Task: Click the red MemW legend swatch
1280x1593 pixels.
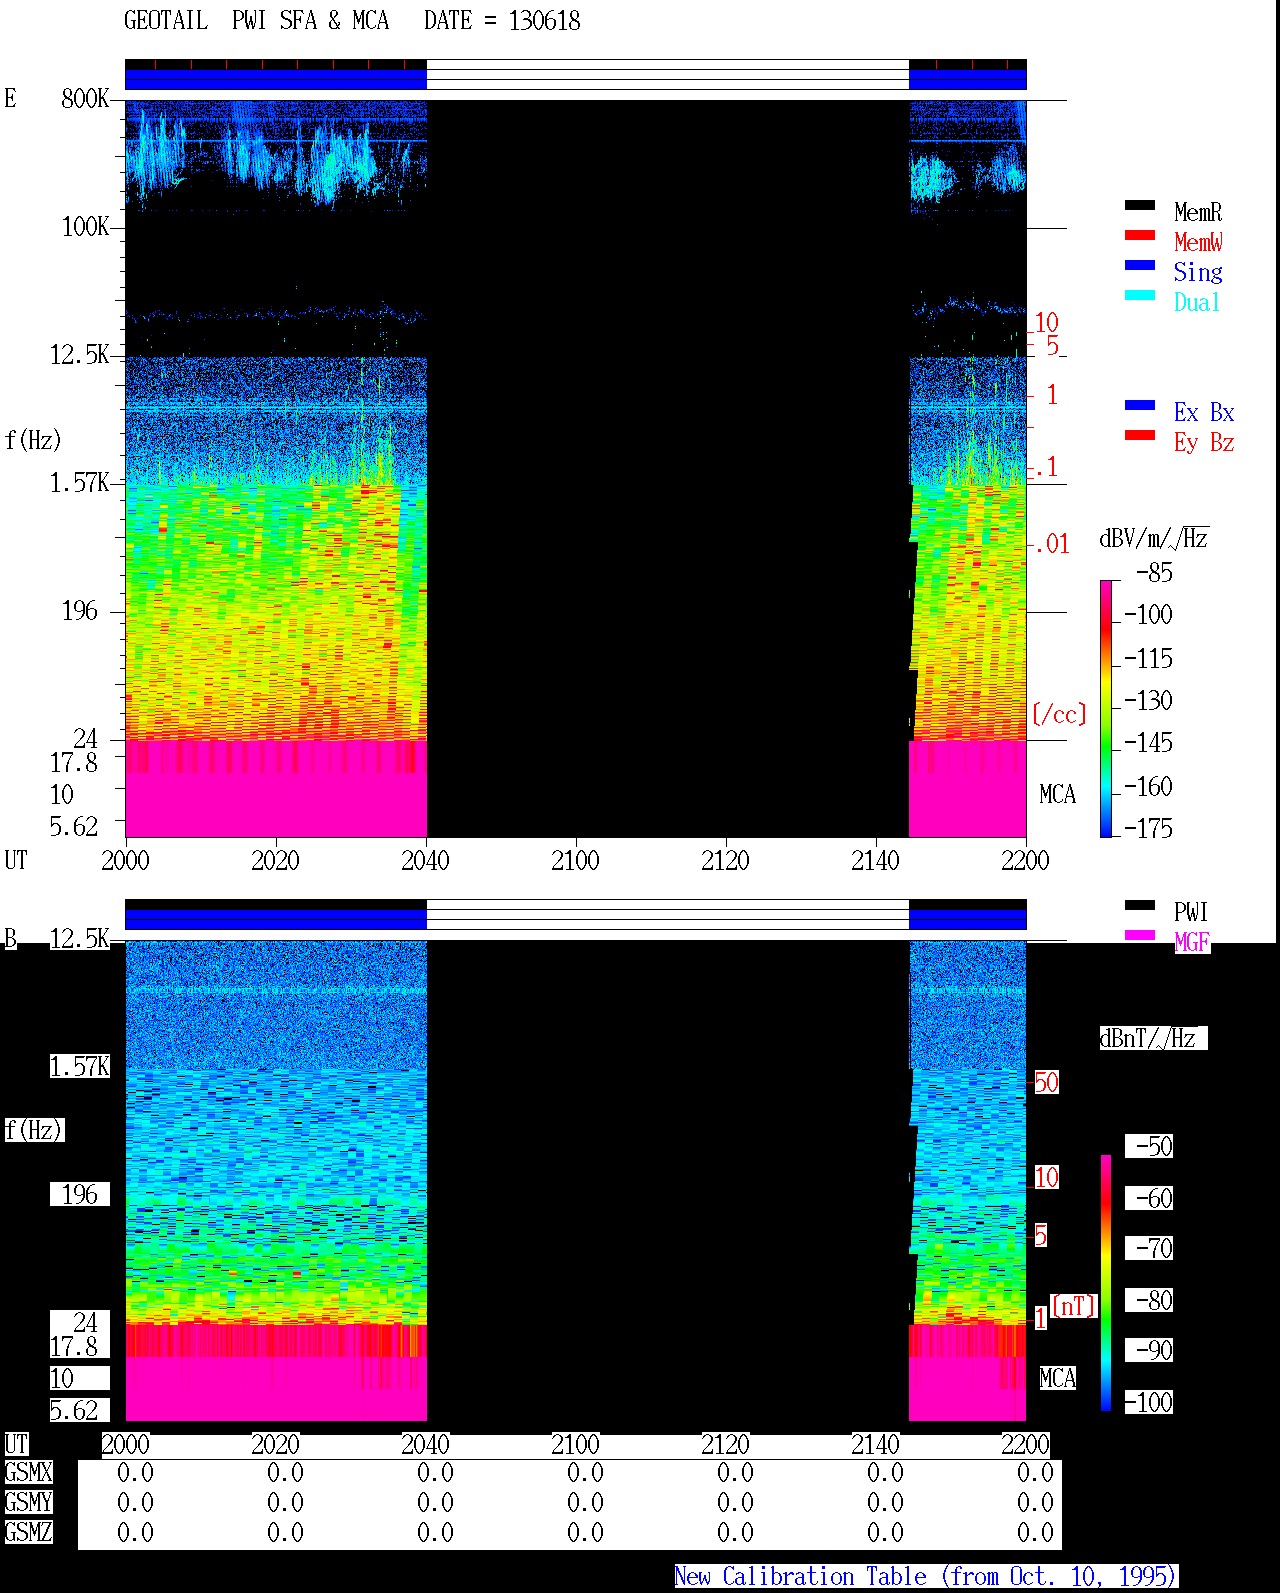Action: pos(1139,236)
